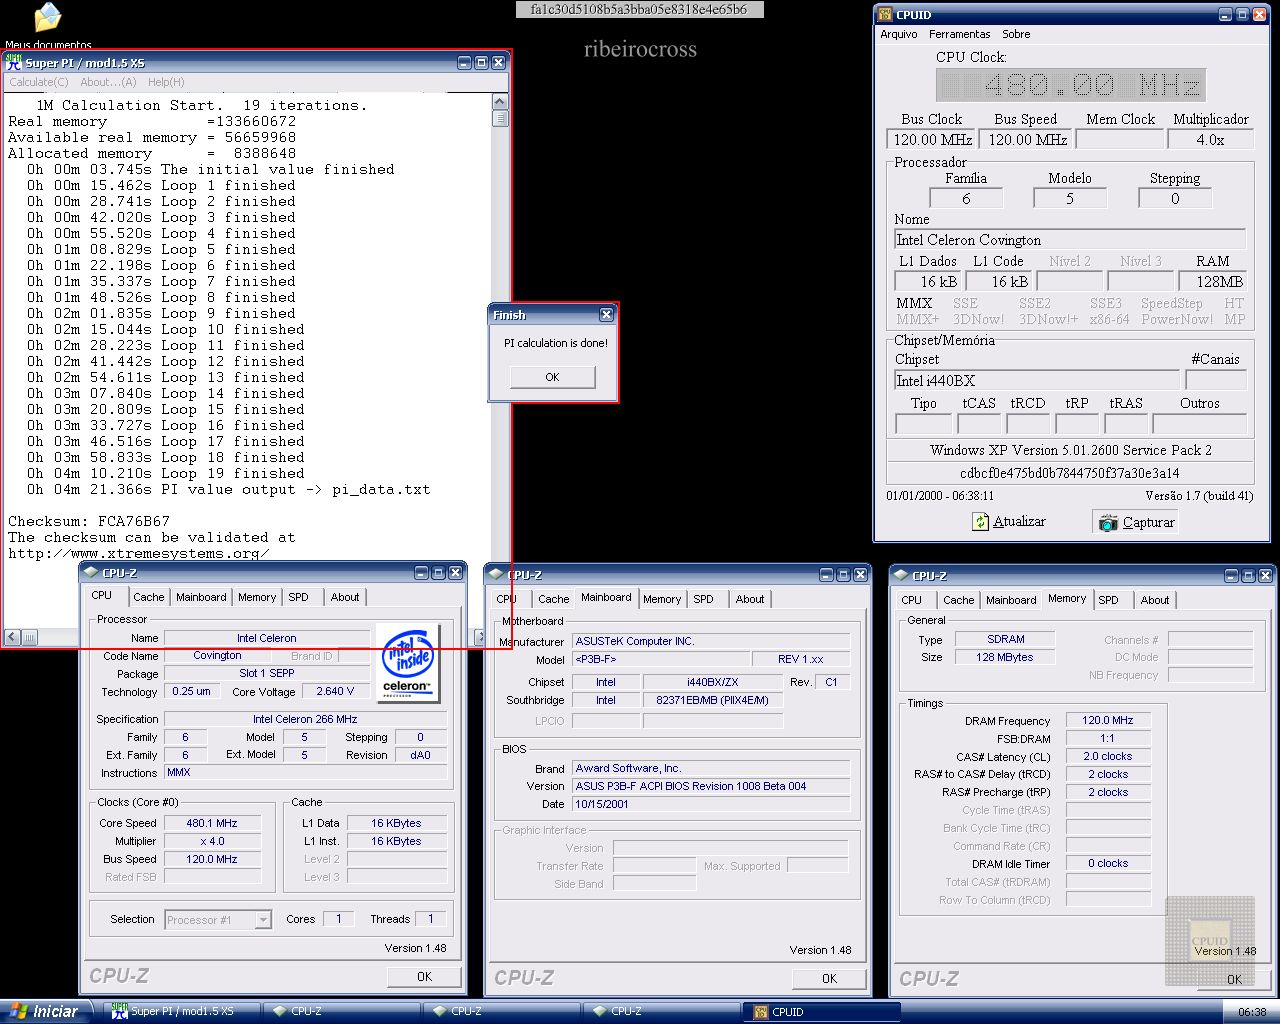The height and width of the screenshot is (1024, 1280).
Task: Click the Capturar button label
Action: pos(1148,522)
